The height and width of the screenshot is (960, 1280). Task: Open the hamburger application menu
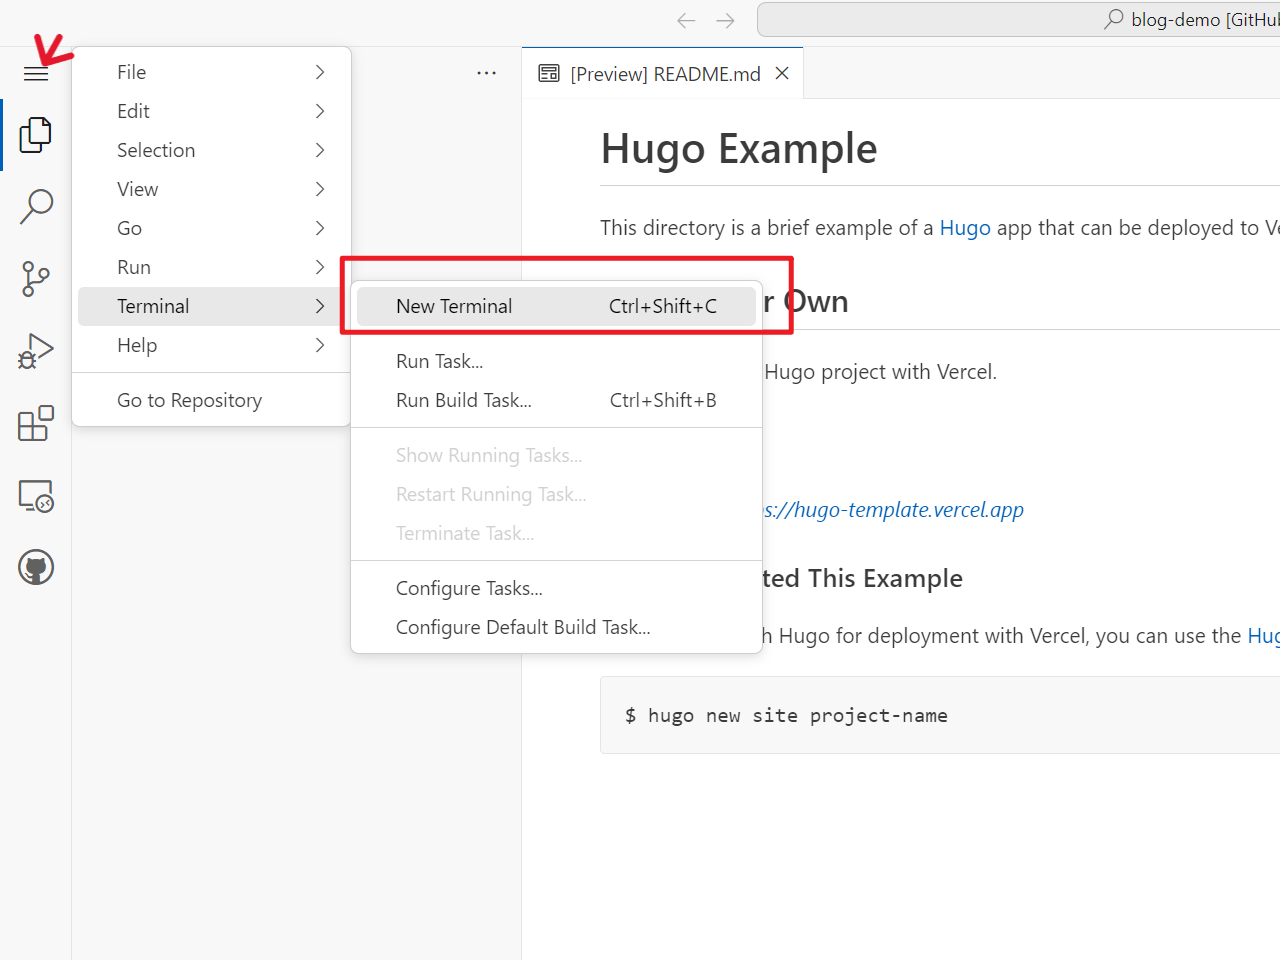pos(36,74)
